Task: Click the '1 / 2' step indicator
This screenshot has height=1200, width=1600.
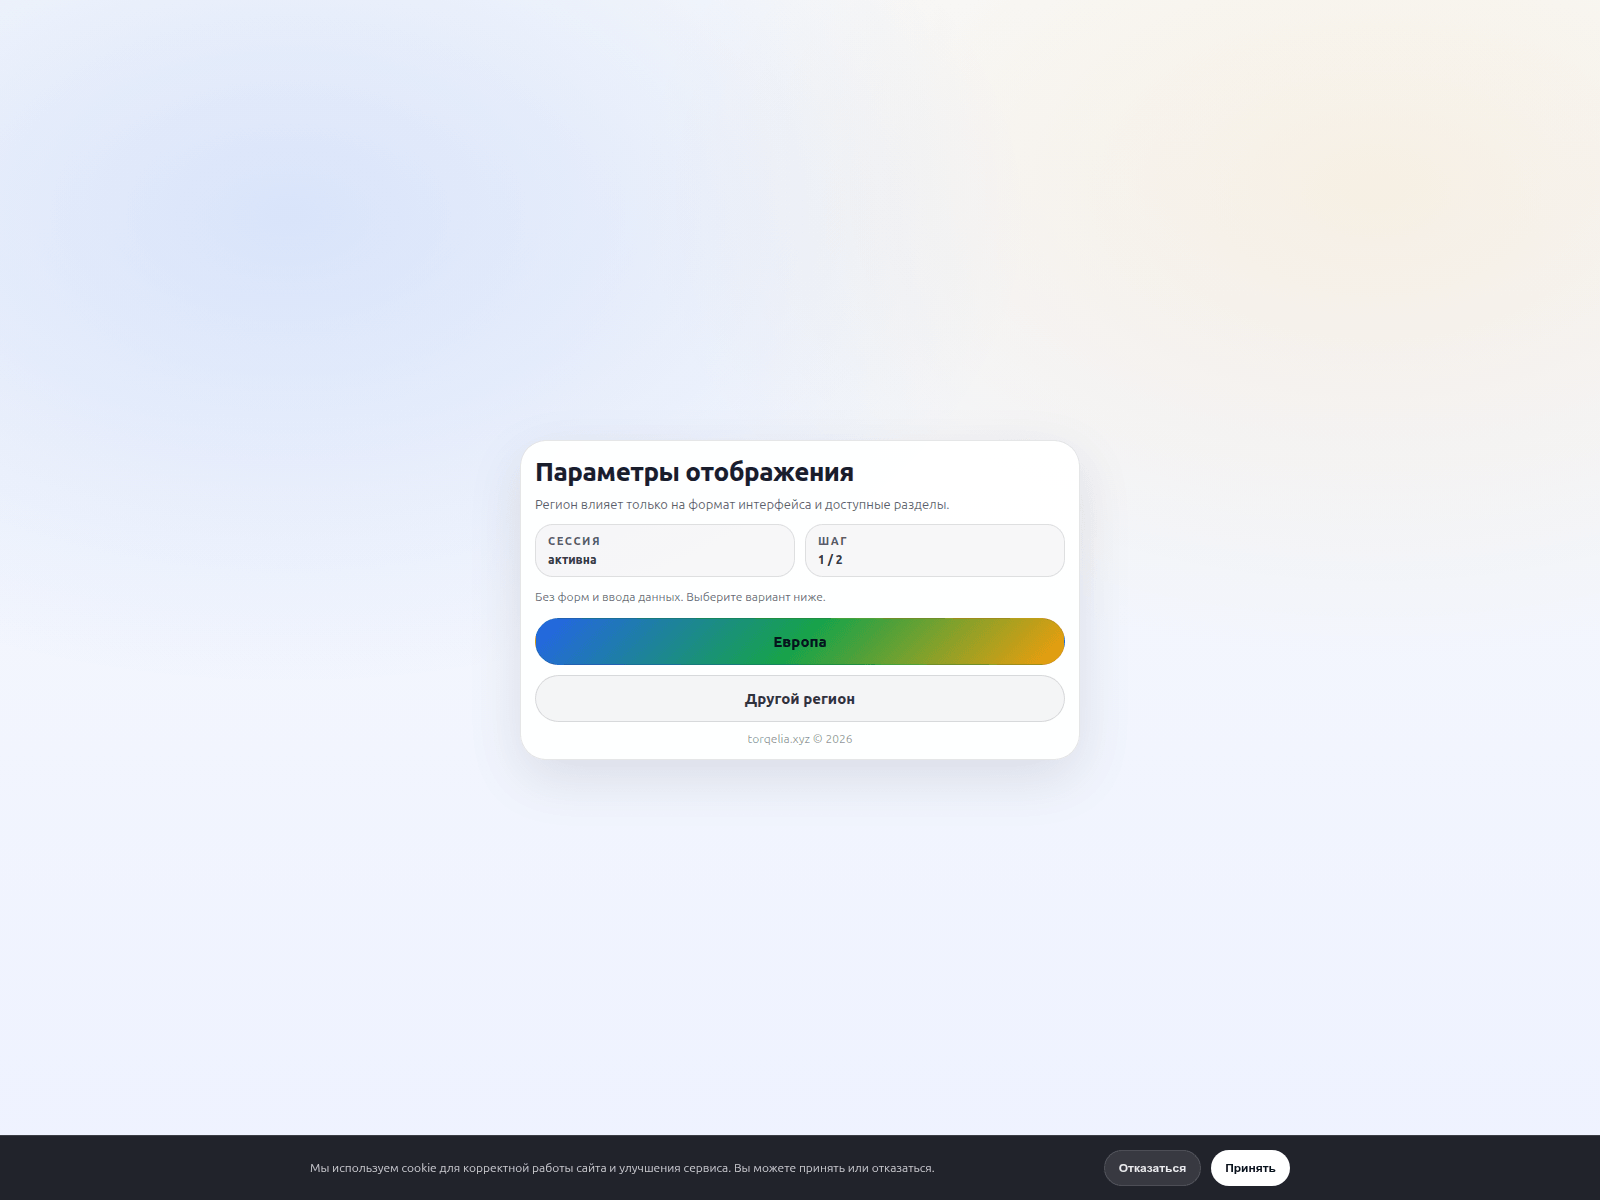Action: click(x=830, y=560)
